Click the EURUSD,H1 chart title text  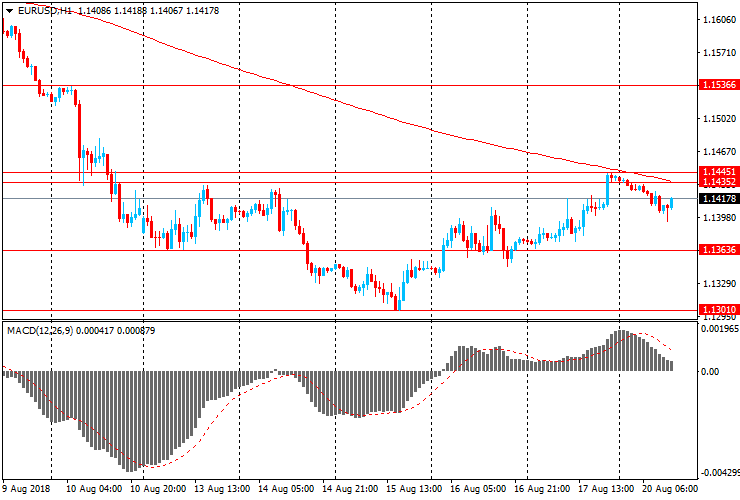tap(44, 11)
